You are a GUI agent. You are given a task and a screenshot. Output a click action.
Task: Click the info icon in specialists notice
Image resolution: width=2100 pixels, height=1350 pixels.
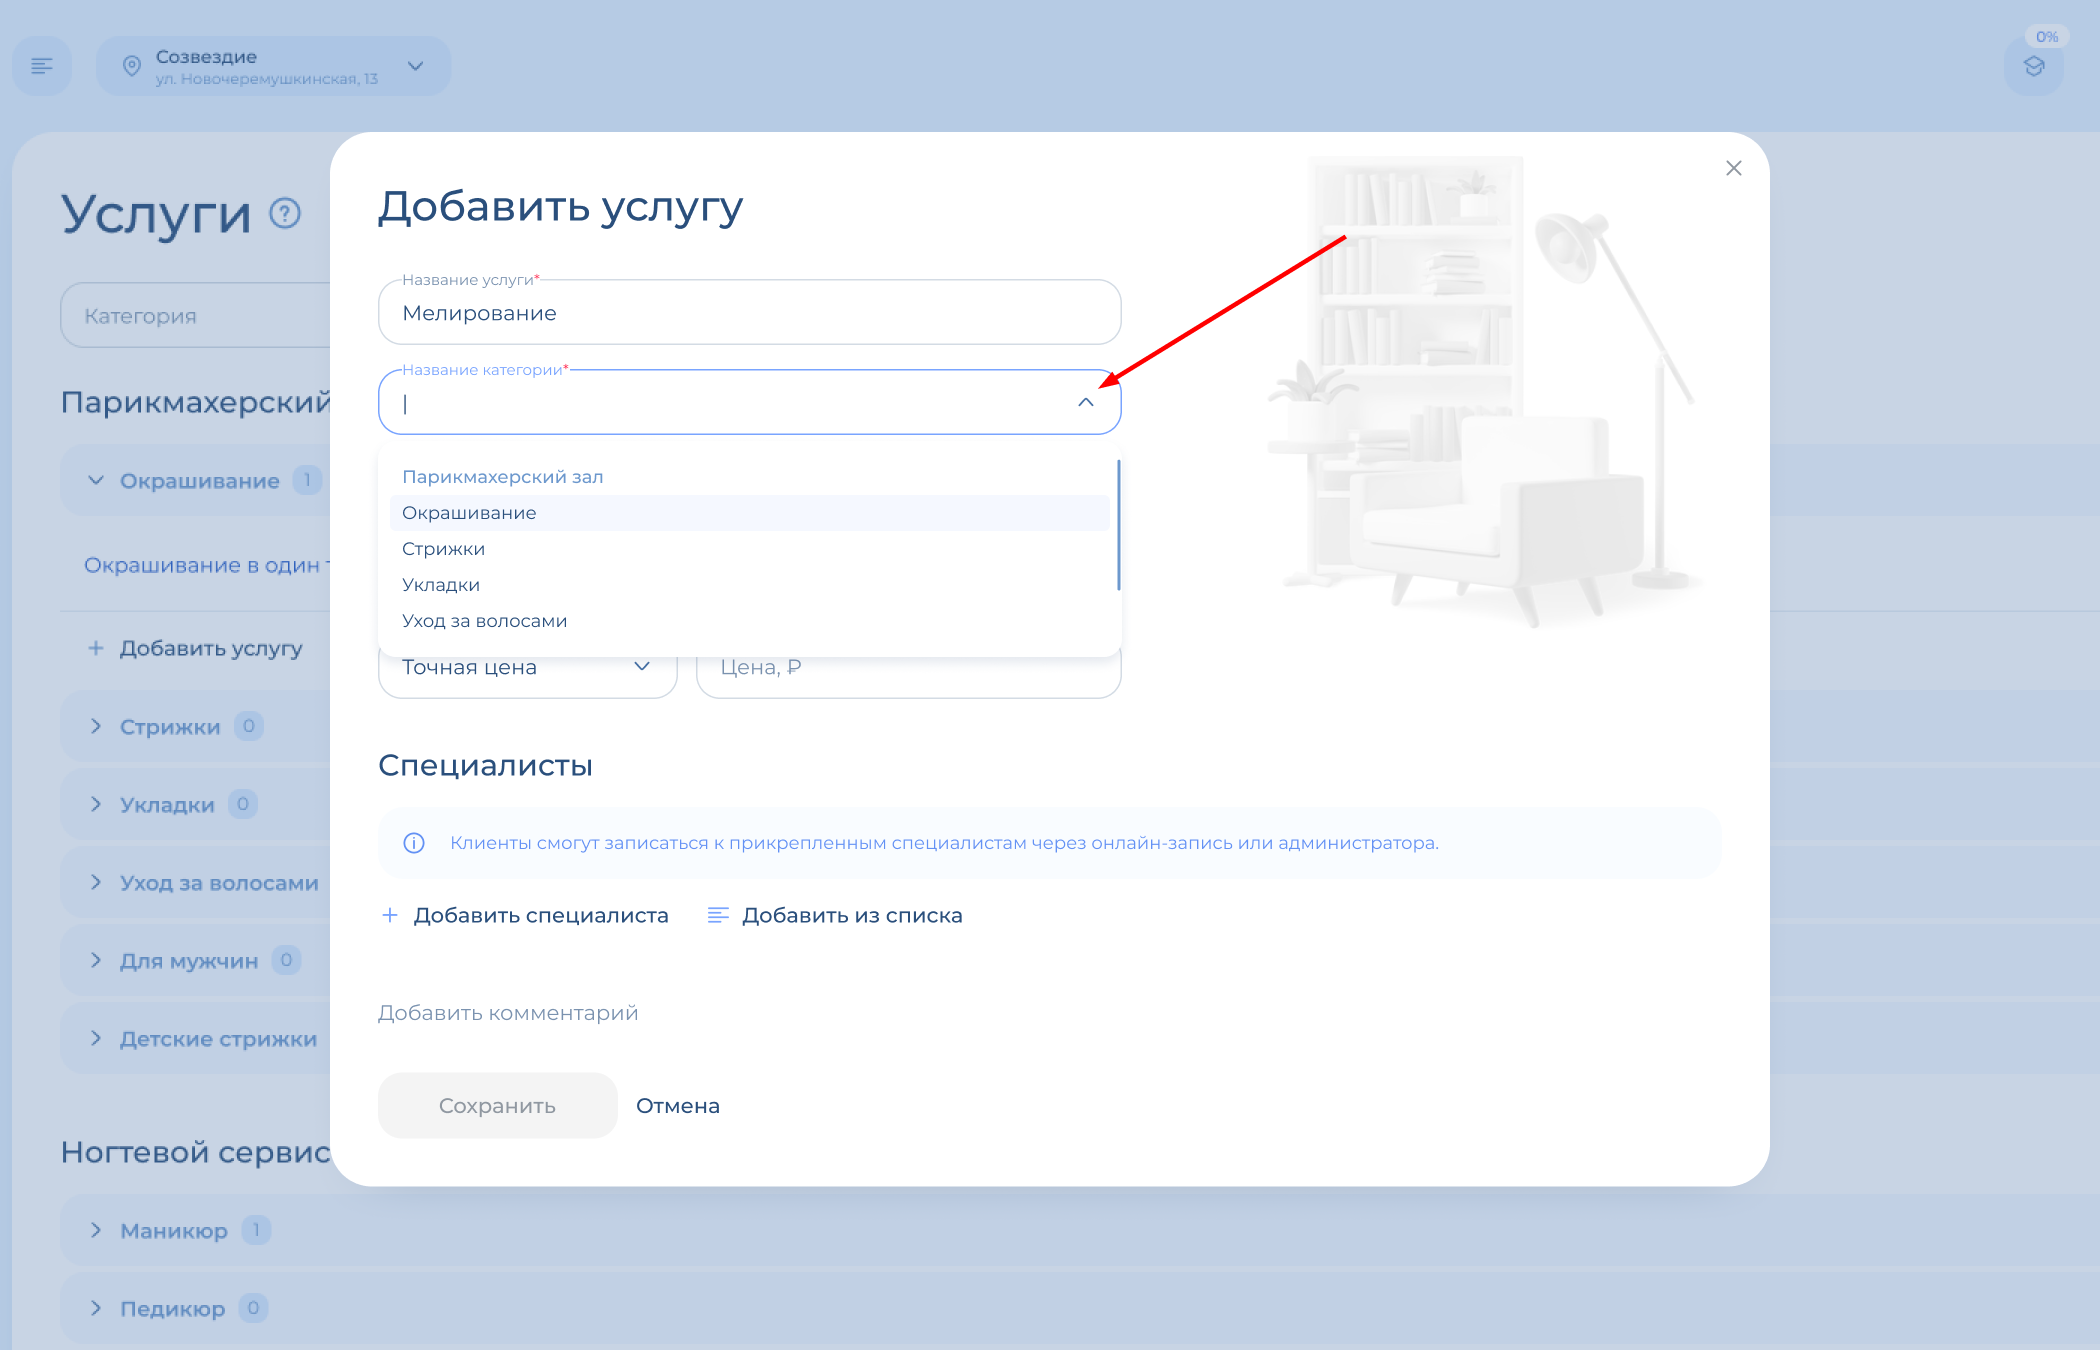click(414, 843)
